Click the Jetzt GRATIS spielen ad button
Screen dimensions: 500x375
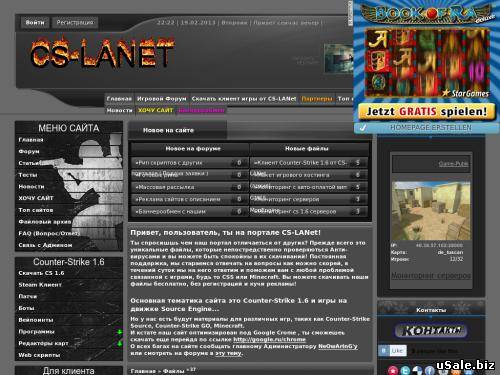pyautogui.click(x=427, y=112)
